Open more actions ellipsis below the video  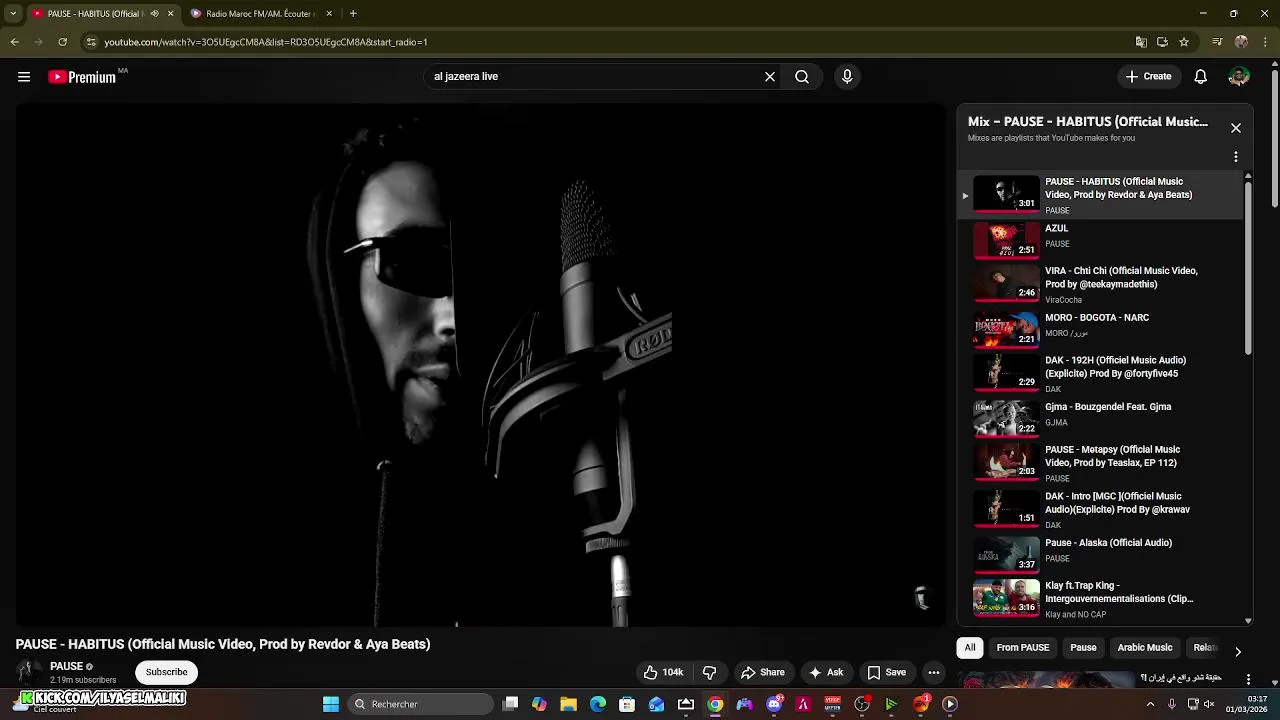pos(934,673)
